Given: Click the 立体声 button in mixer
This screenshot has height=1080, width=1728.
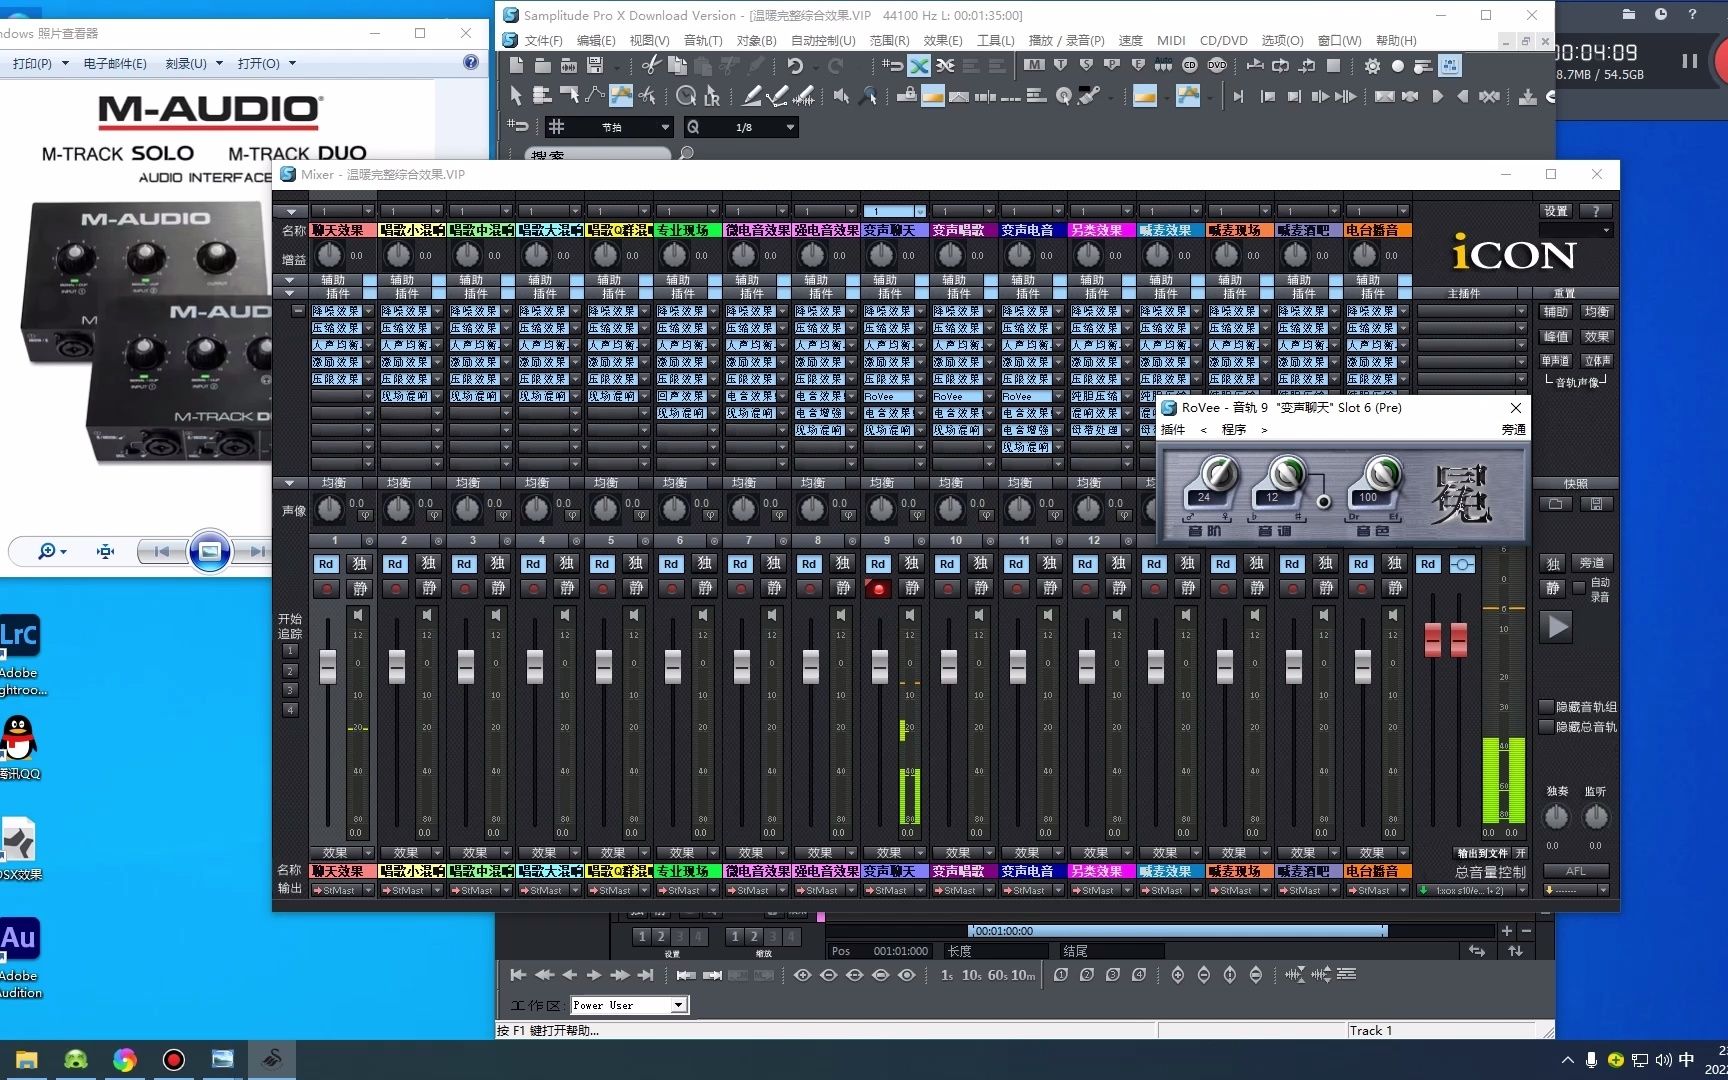Looking at the screenshot, I should [x=1597, y=361].
